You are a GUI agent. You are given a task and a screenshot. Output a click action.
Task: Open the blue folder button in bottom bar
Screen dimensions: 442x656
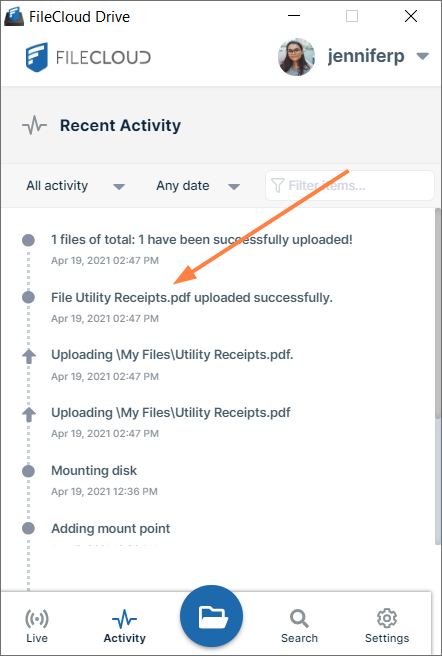coord(211,617)
